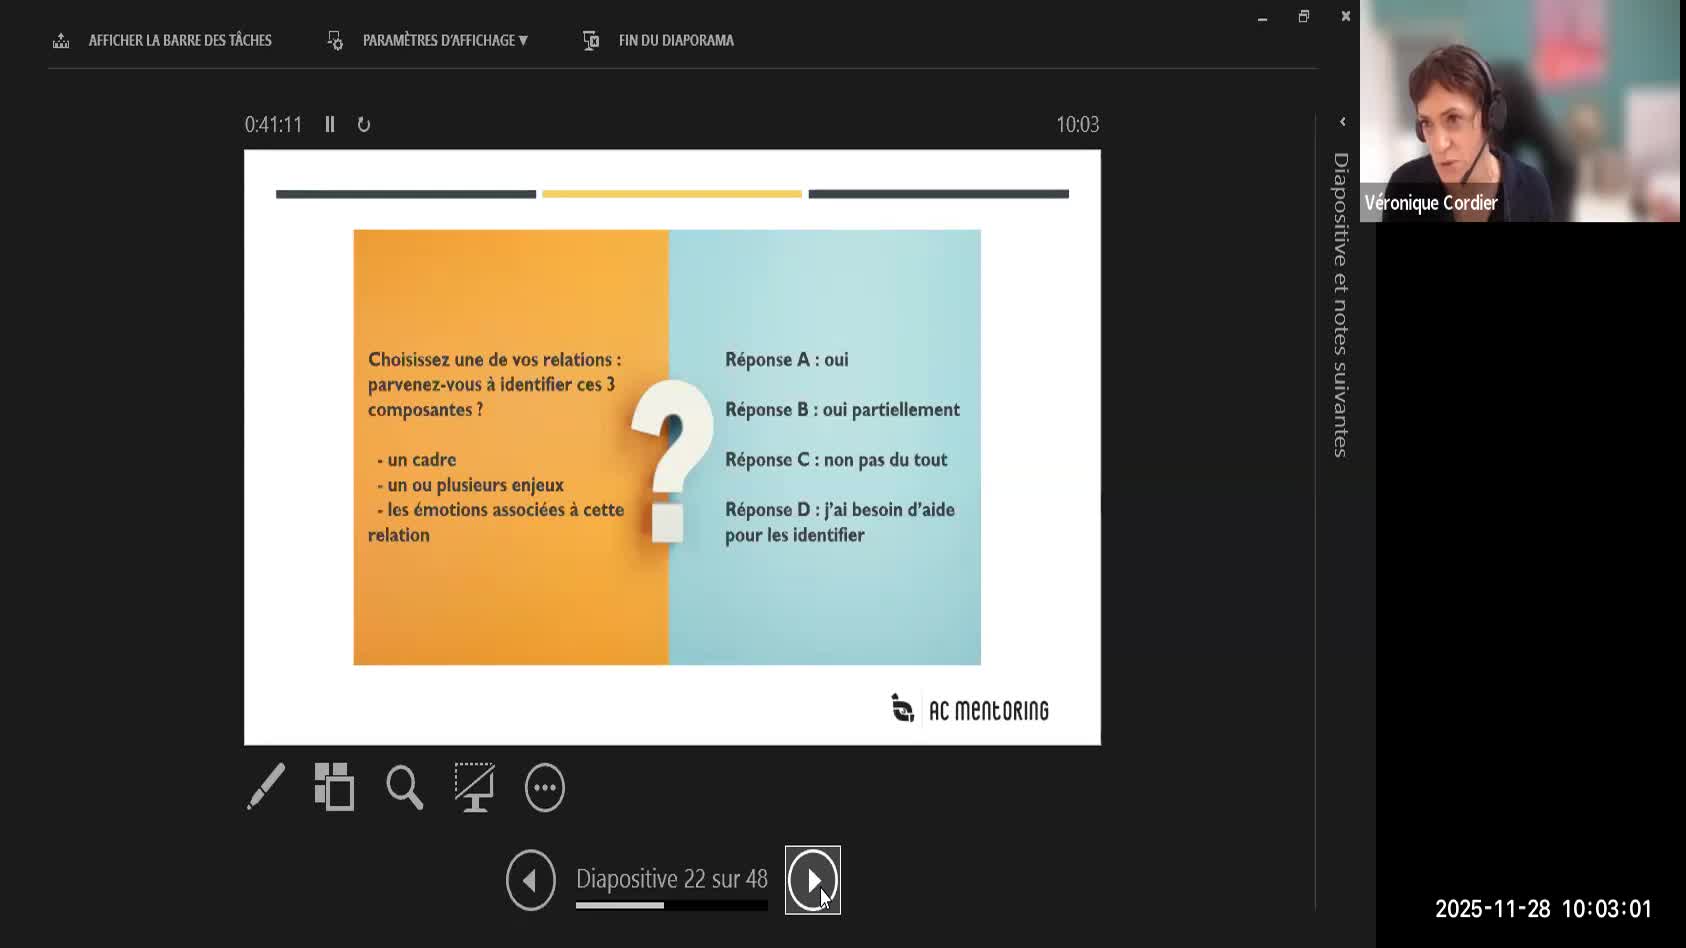
Task: Expand the next slide and notes panel
Action: (1342, 122)
